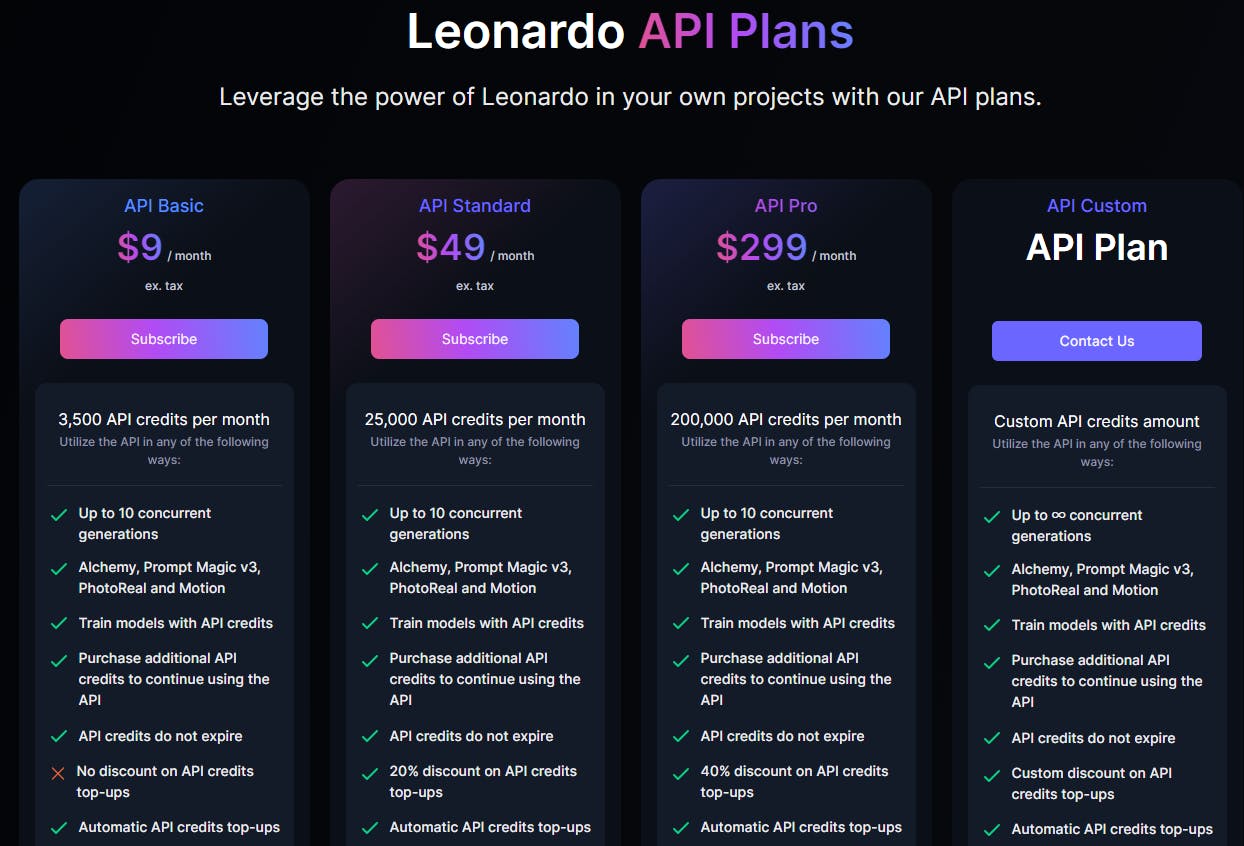Click checkmark beside 20% discount on API credits
Screen dimensions: 1244x846
click(370, 773)
